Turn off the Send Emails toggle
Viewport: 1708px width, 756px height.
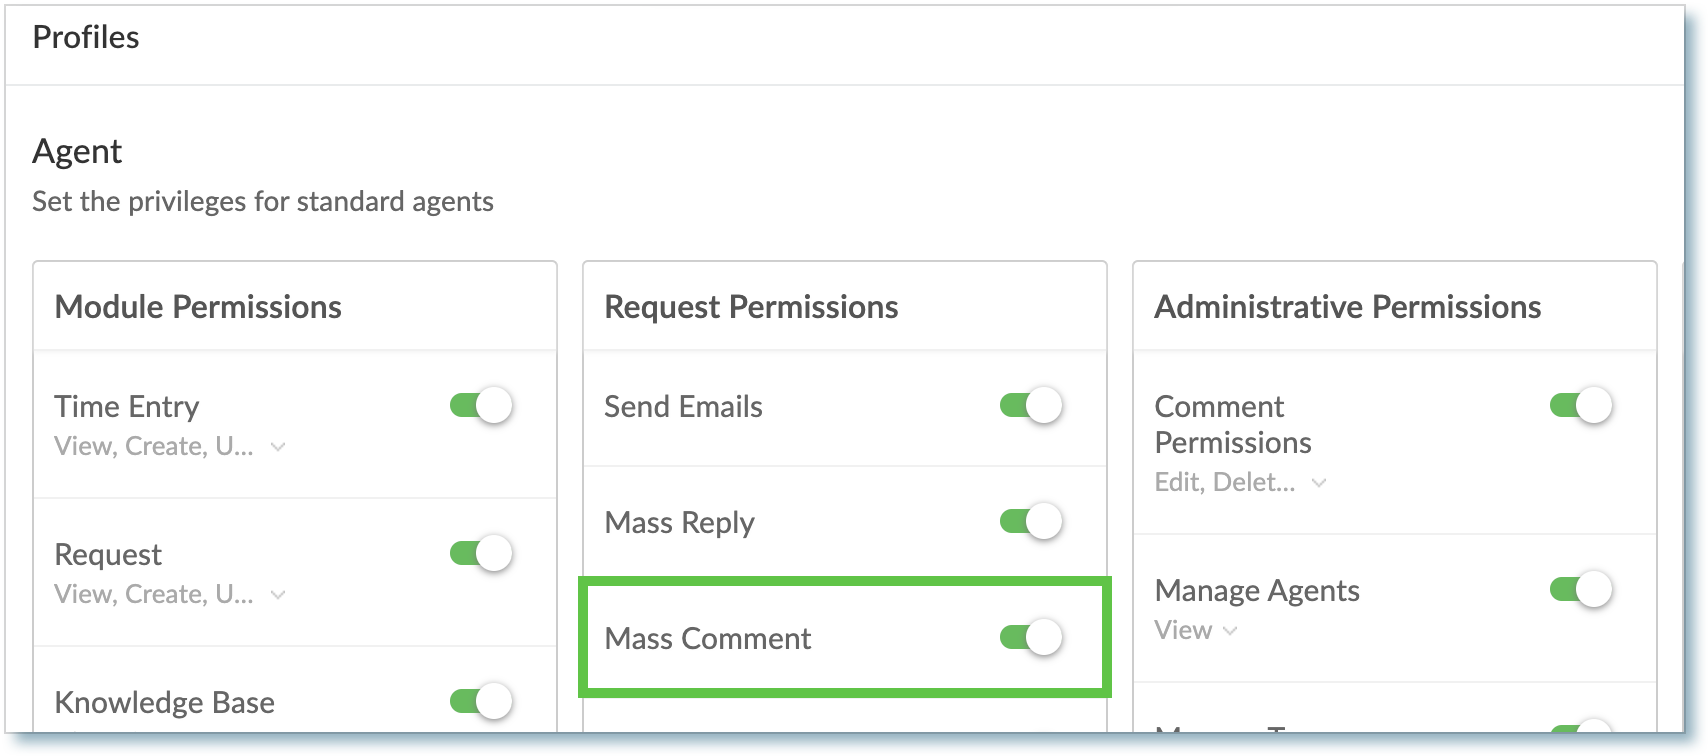(1031, 406)
